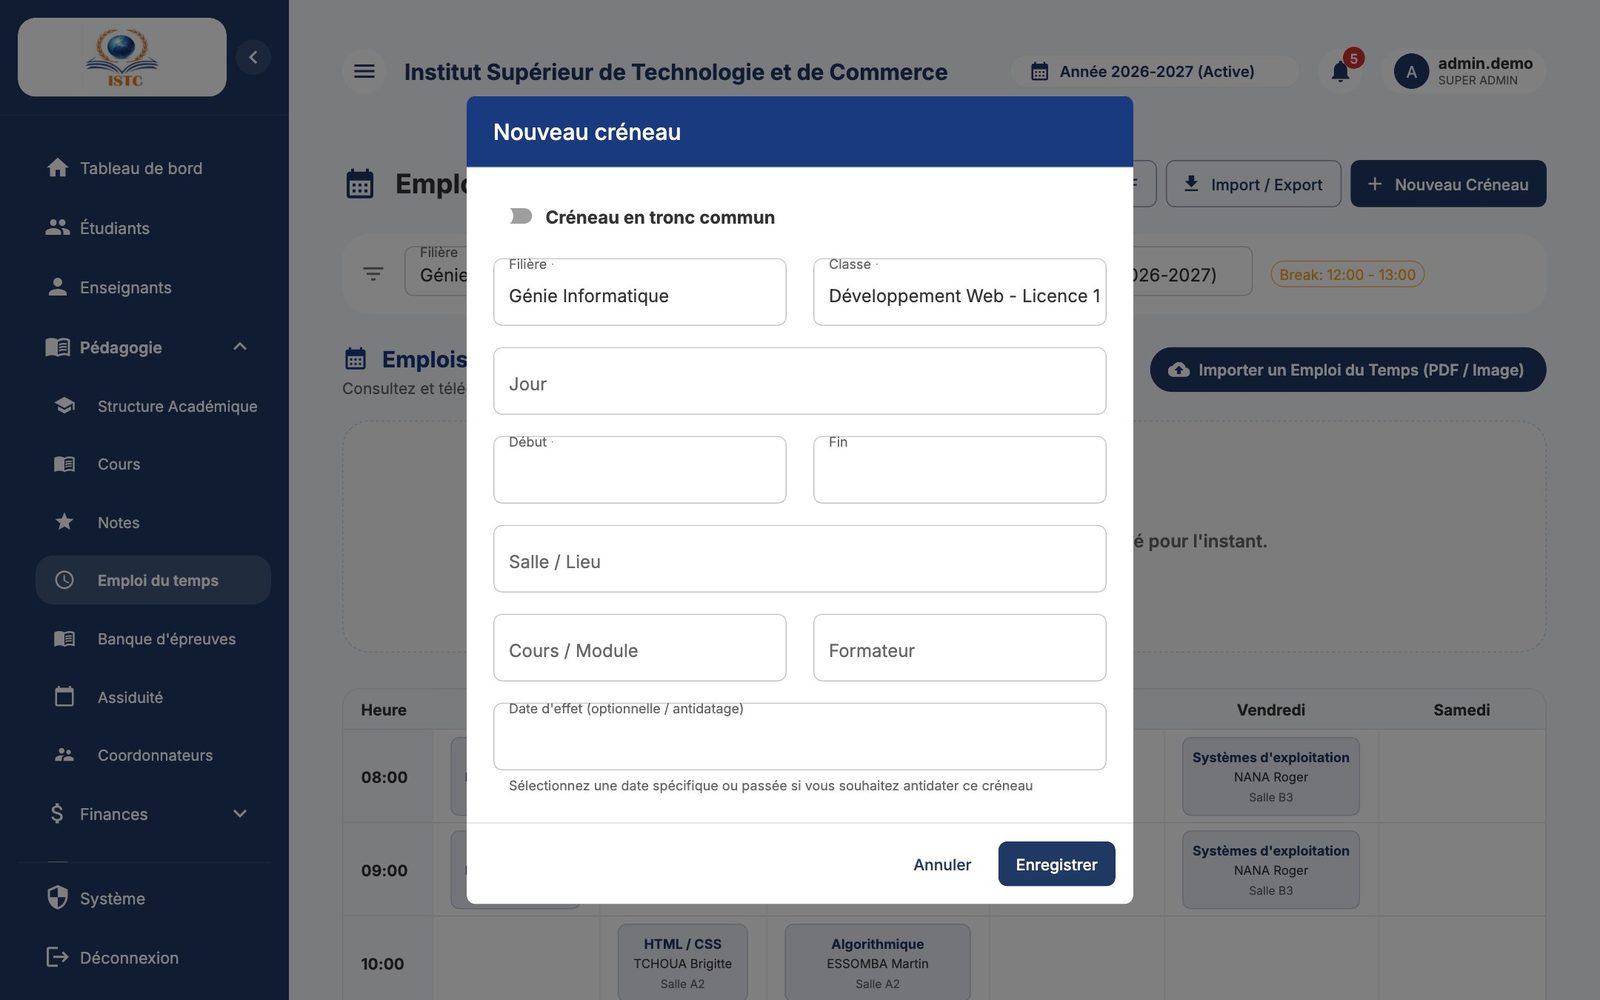Click the ISTC logo
Image resolution: width=1600 pixels, height=1000 pixels.
pyautogui.click(x=122, y=57)
